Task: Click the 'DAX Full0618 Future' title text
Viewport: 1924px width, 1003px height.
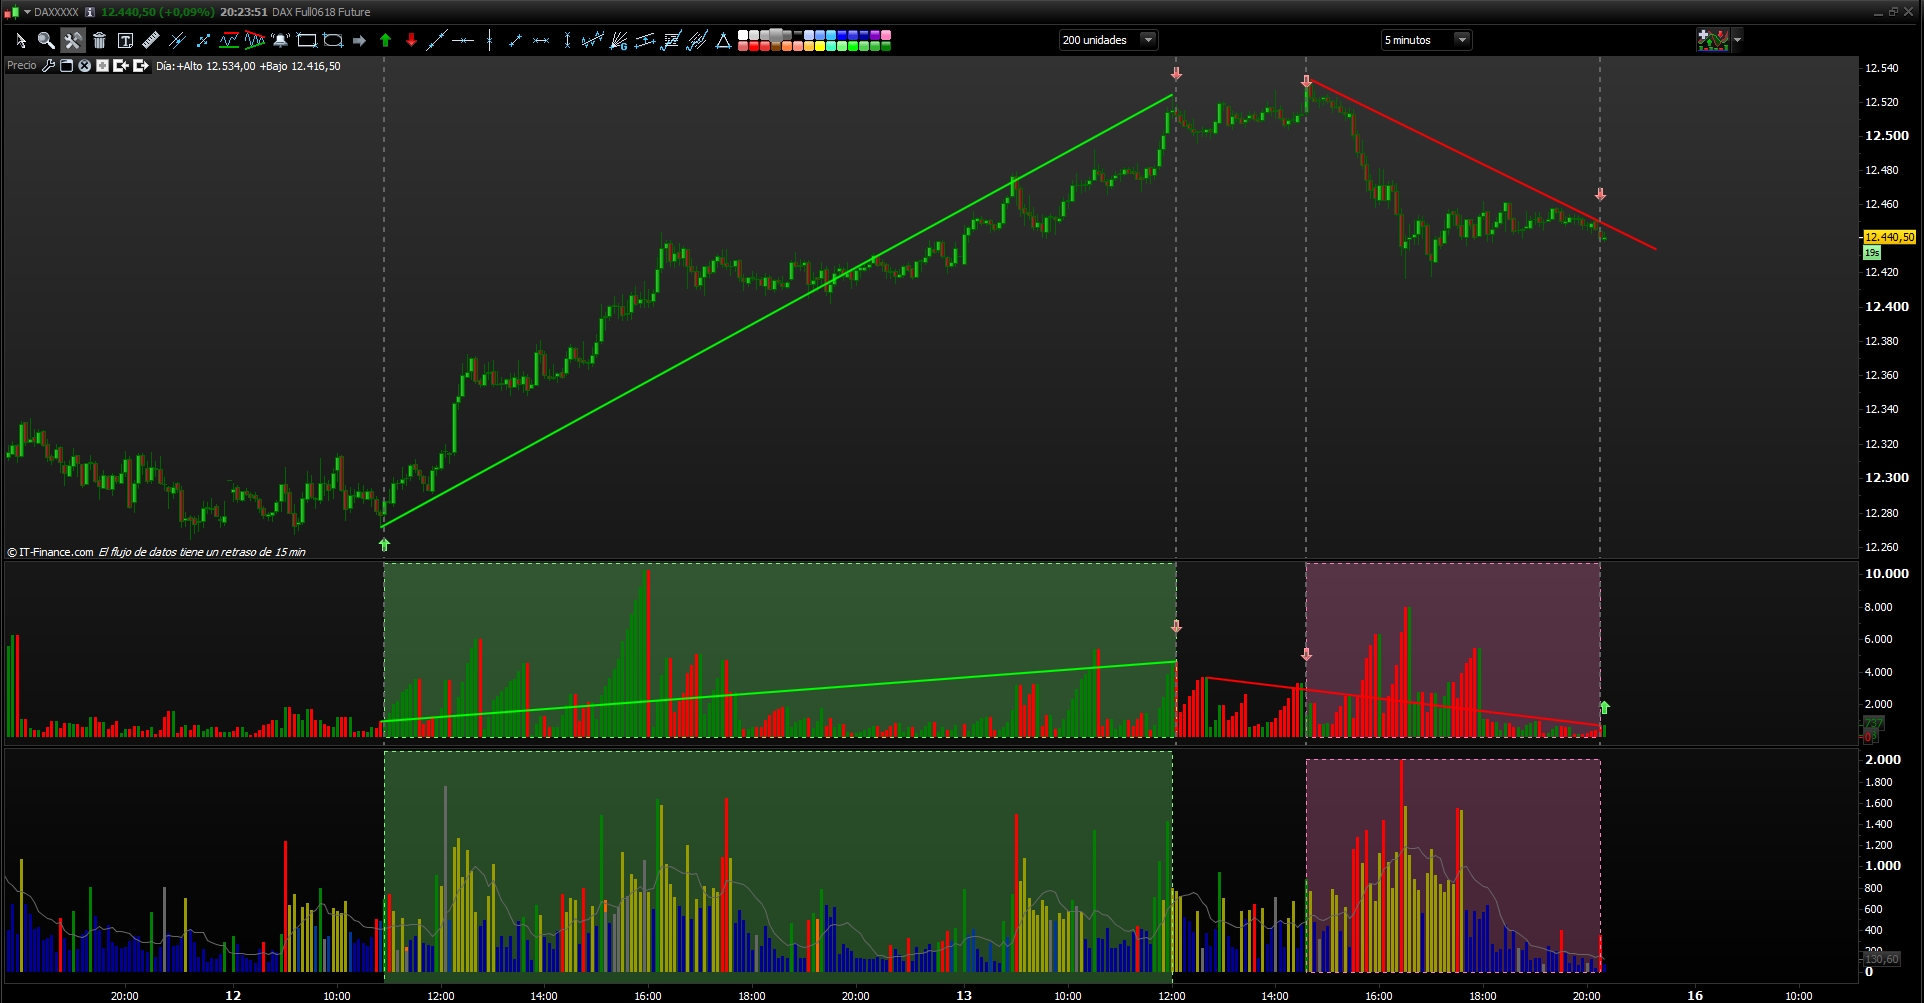Action: coord(321,12)
